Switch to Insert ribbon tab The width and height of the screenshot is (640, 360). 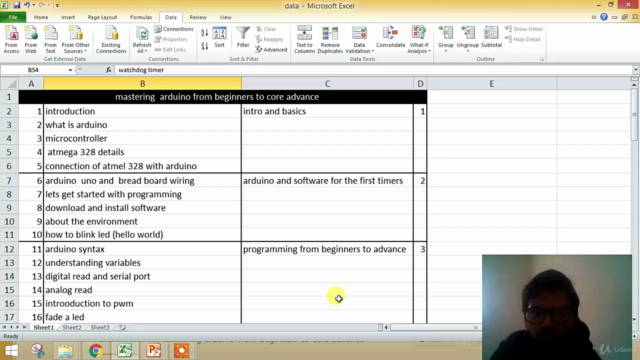(x=68, y=17)
